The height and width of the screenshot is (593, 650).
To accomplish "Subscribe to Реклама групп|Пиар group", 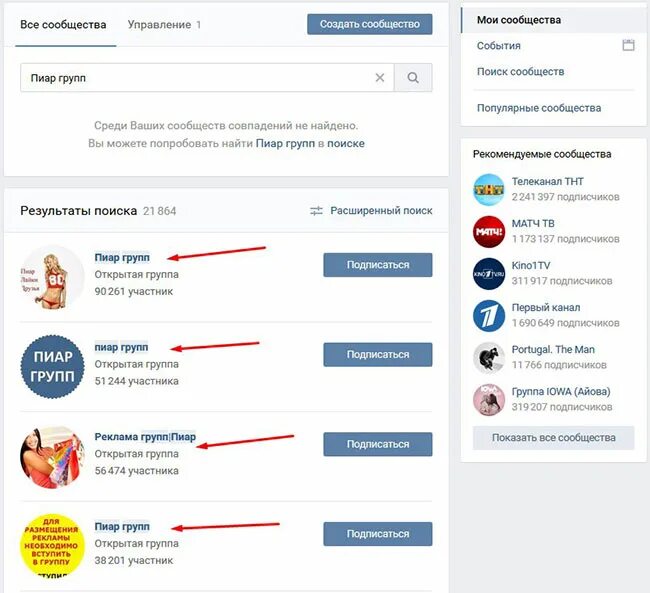I will (378, 444).
